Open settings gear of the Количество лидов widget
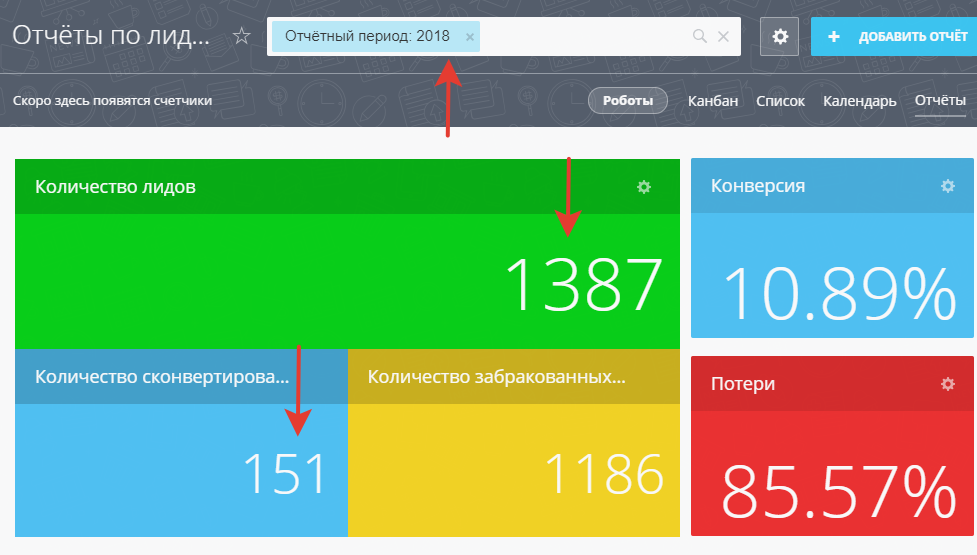 tap(644, 187)
